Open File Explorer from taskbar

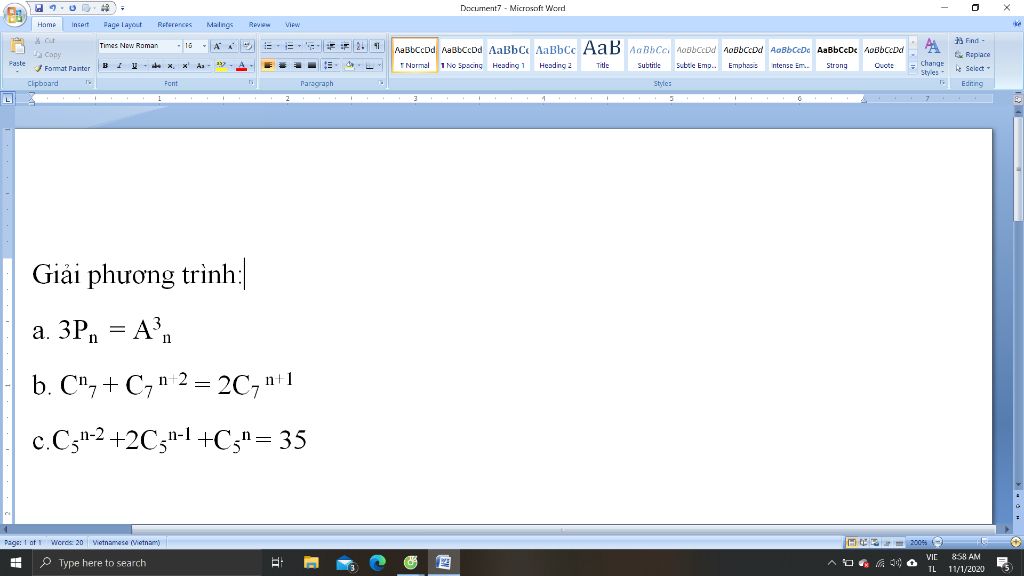[x=311, y=562]
